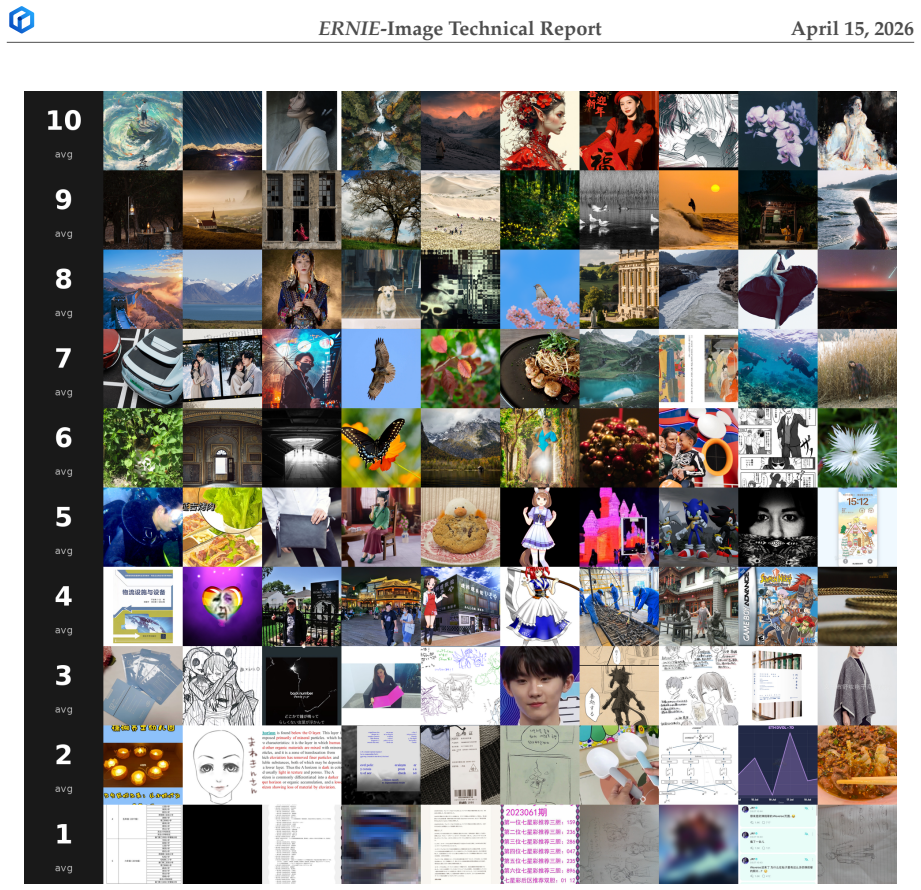Screen dimensions: 921x890
Task: Open the white flower on green thumbnail
Action: tap(857, 448)
